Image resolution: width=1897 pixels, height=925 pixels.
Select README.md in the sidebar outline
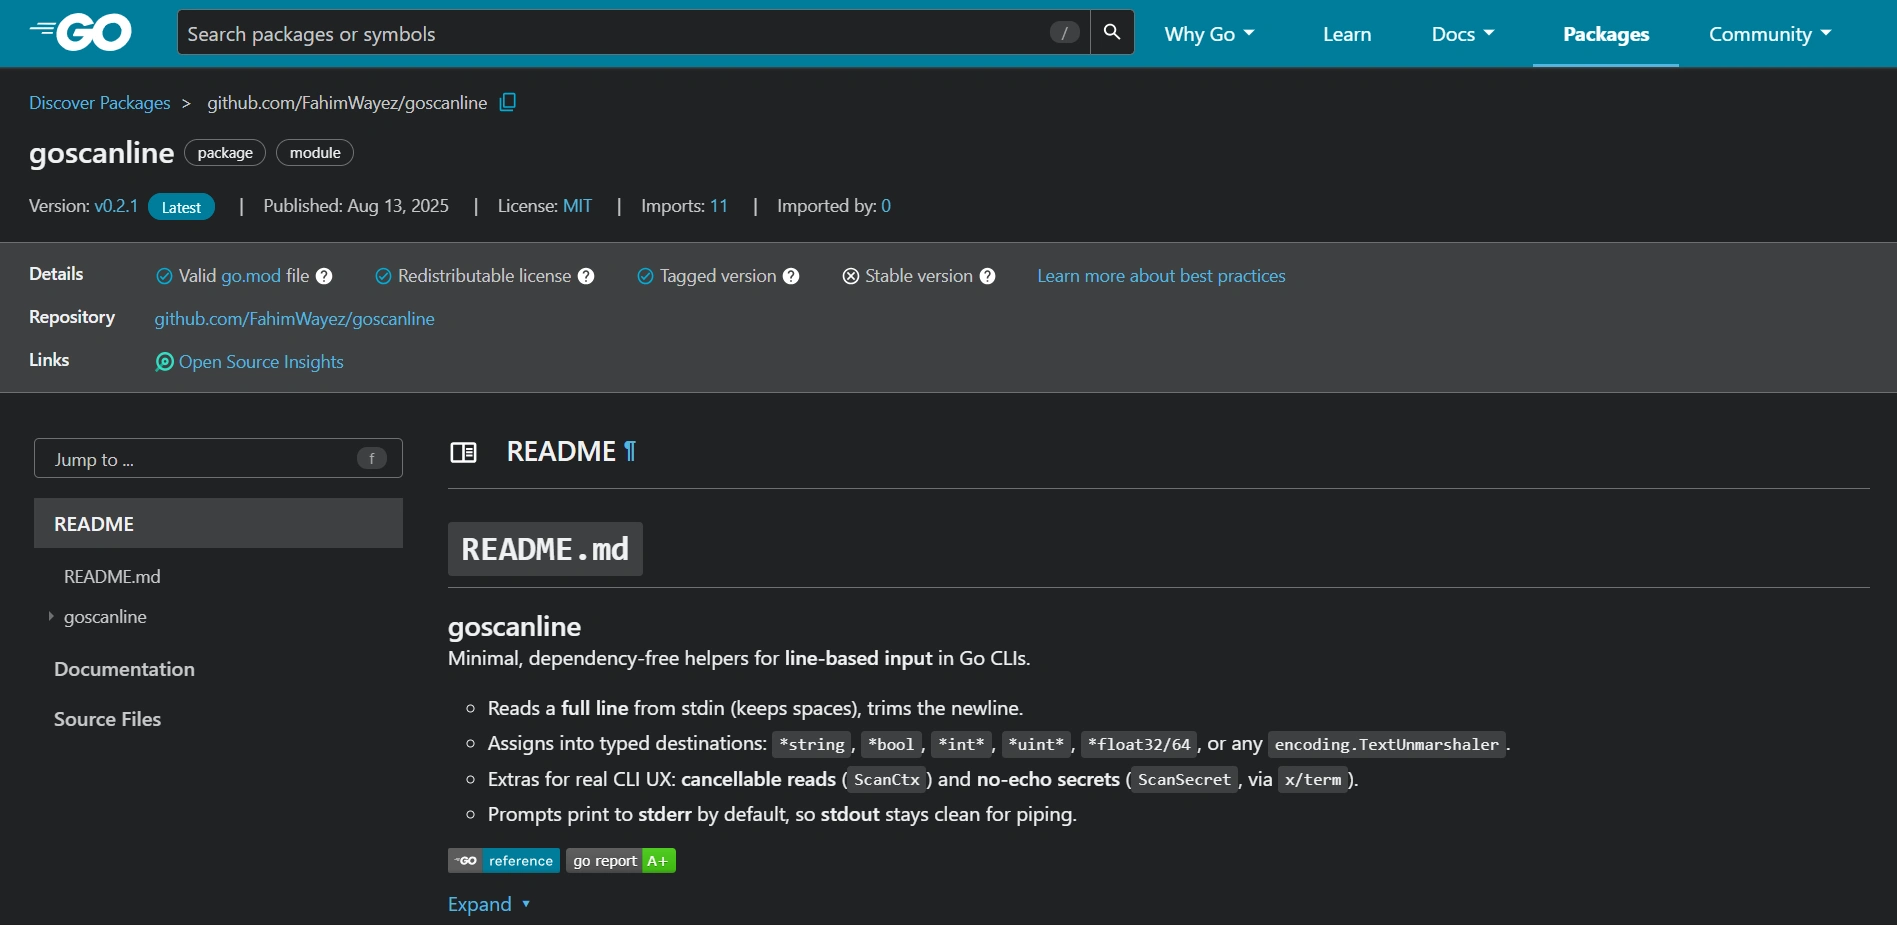pyautogui.click(x=112, y=577)
